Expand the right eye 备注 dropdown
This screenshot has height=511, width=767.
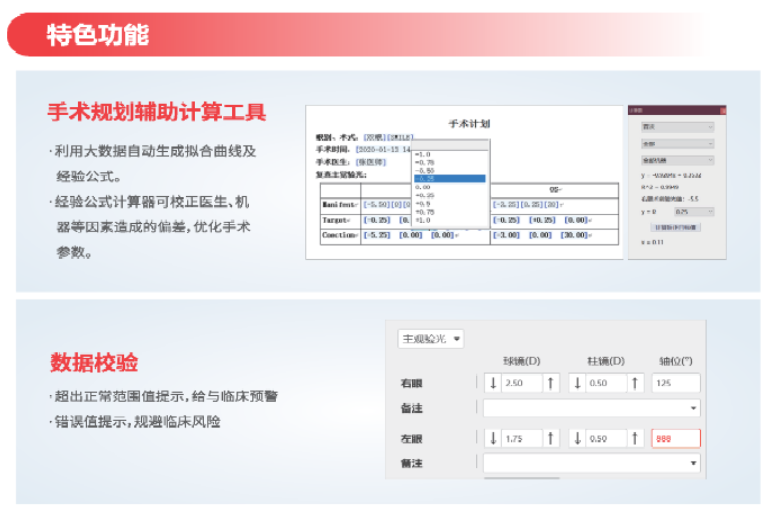[693, 408]
